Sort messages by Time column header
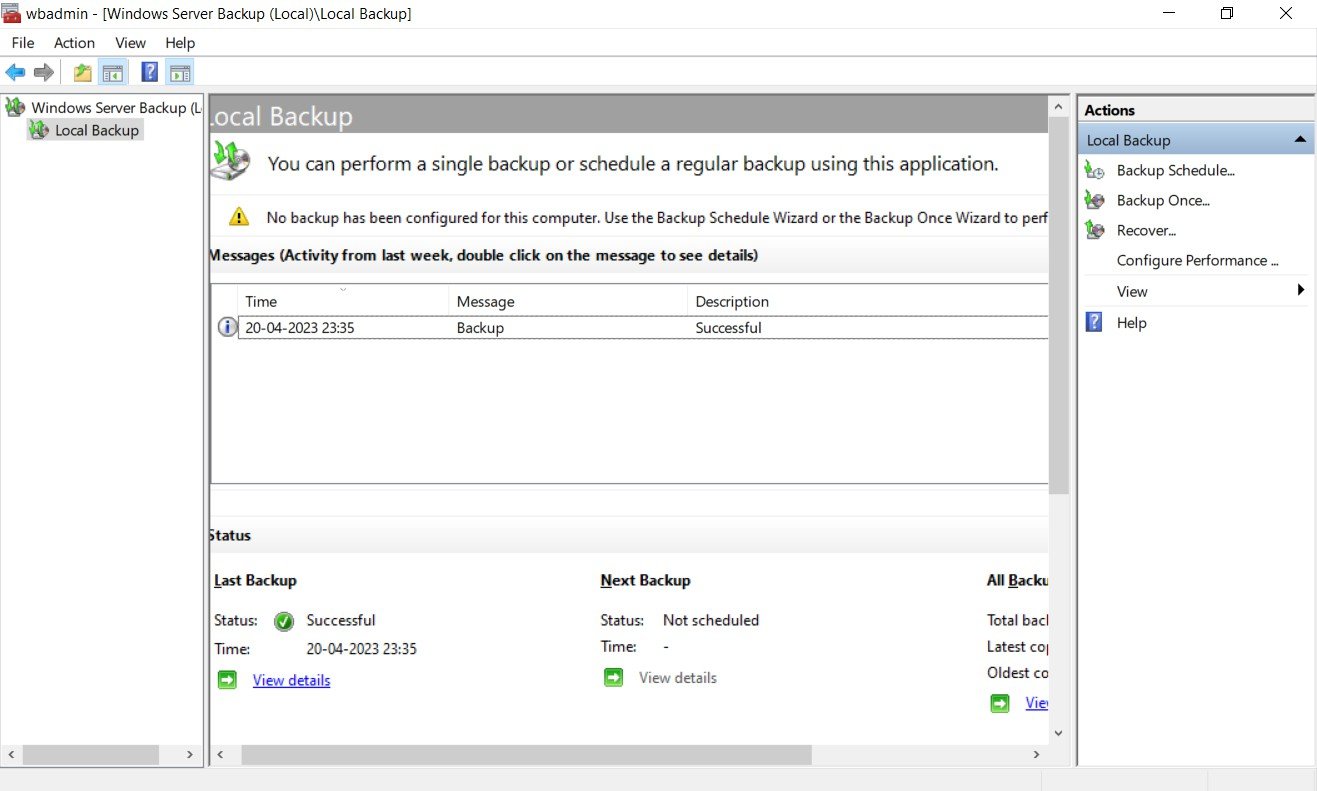Screen dimensions: 1317x791 pyautogui.click(x=343, y=301)
